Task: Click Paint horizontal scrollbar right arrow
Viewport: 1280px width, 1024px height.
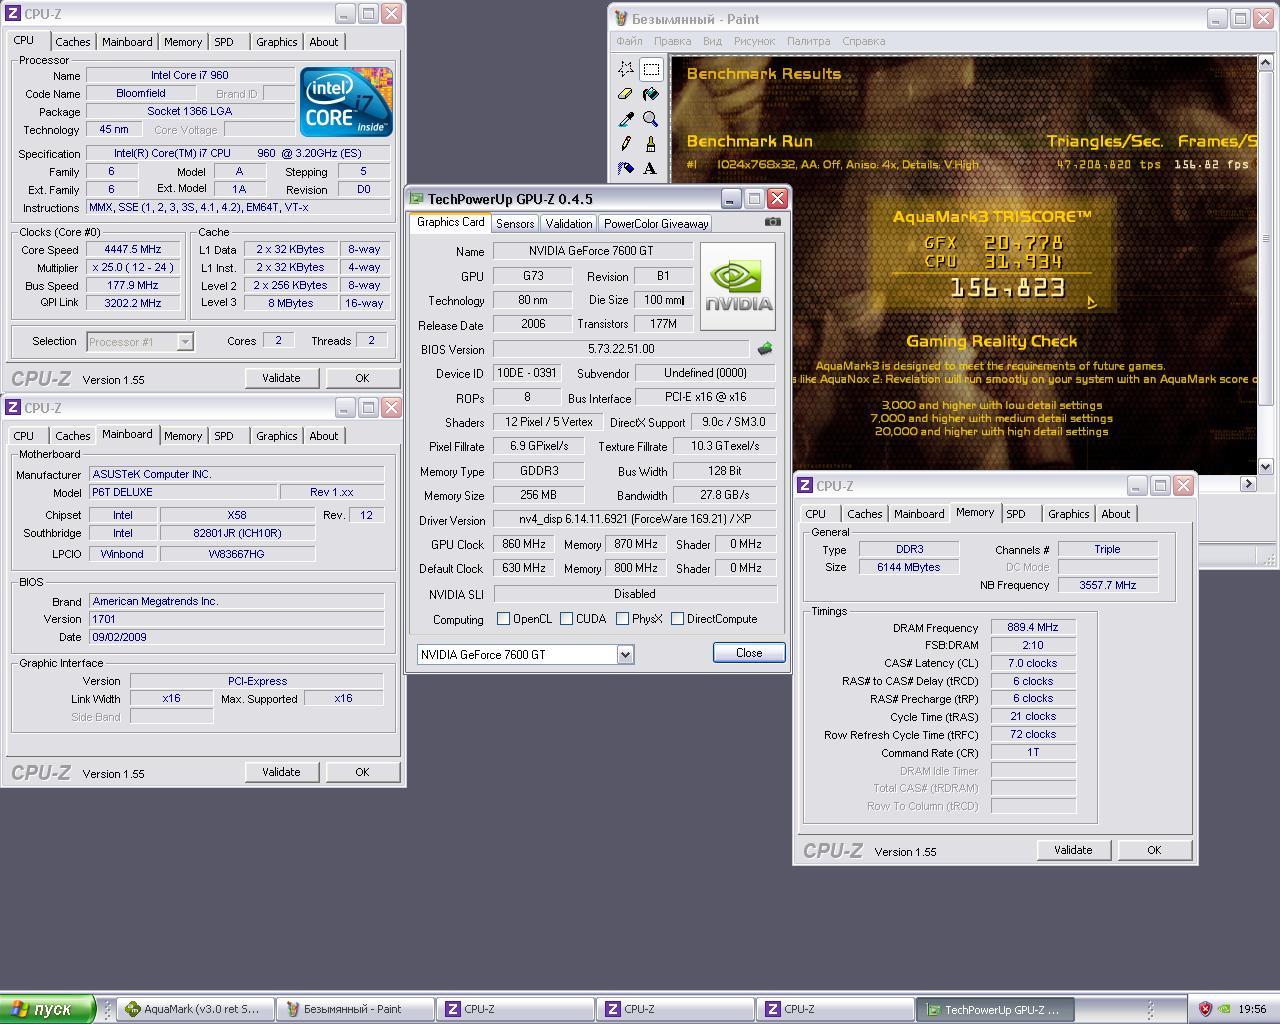Action: point(1248,484)
